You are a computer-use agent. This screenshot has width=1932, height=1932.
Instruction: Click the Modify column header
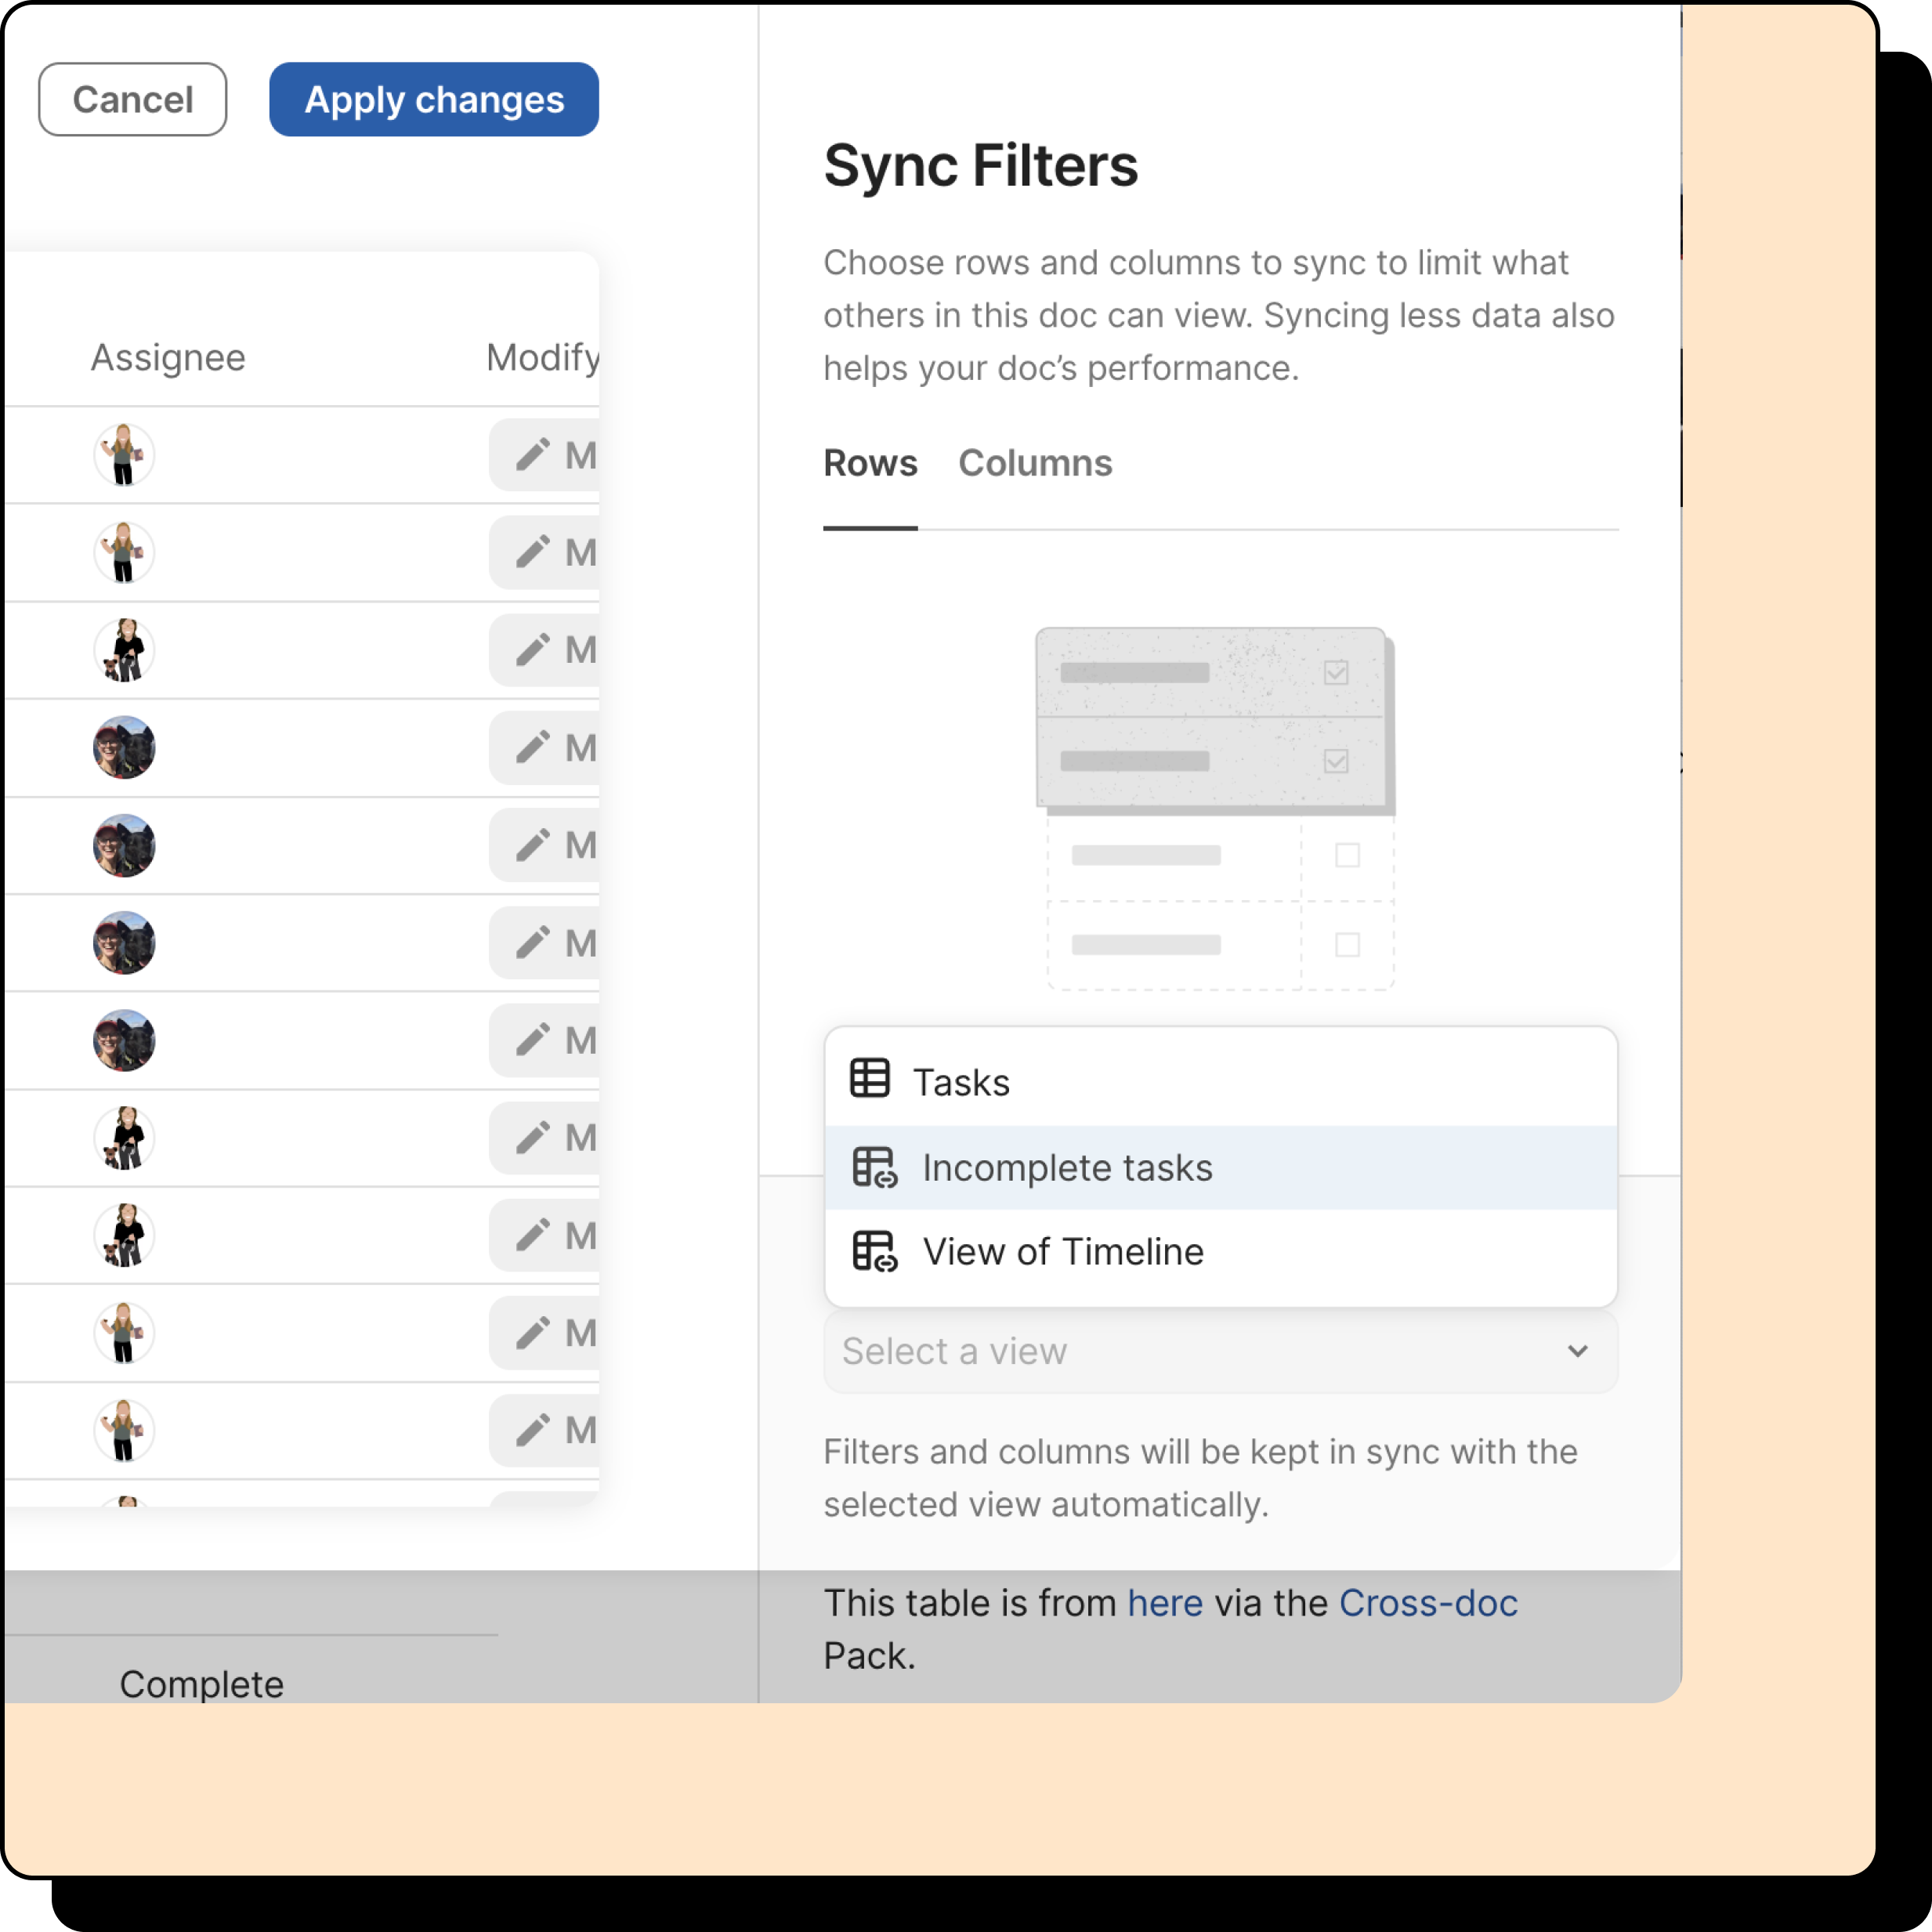pos(543,357)
